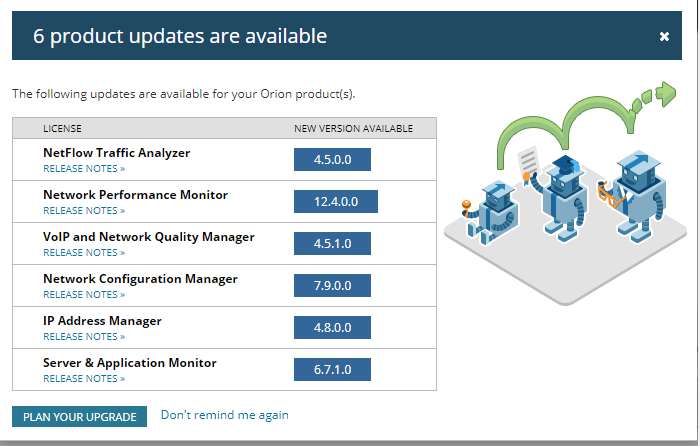This screenshot has height=446, width=700.
Task: Click the 4.5.1.0 version badge
Action: tap(332, 243)
